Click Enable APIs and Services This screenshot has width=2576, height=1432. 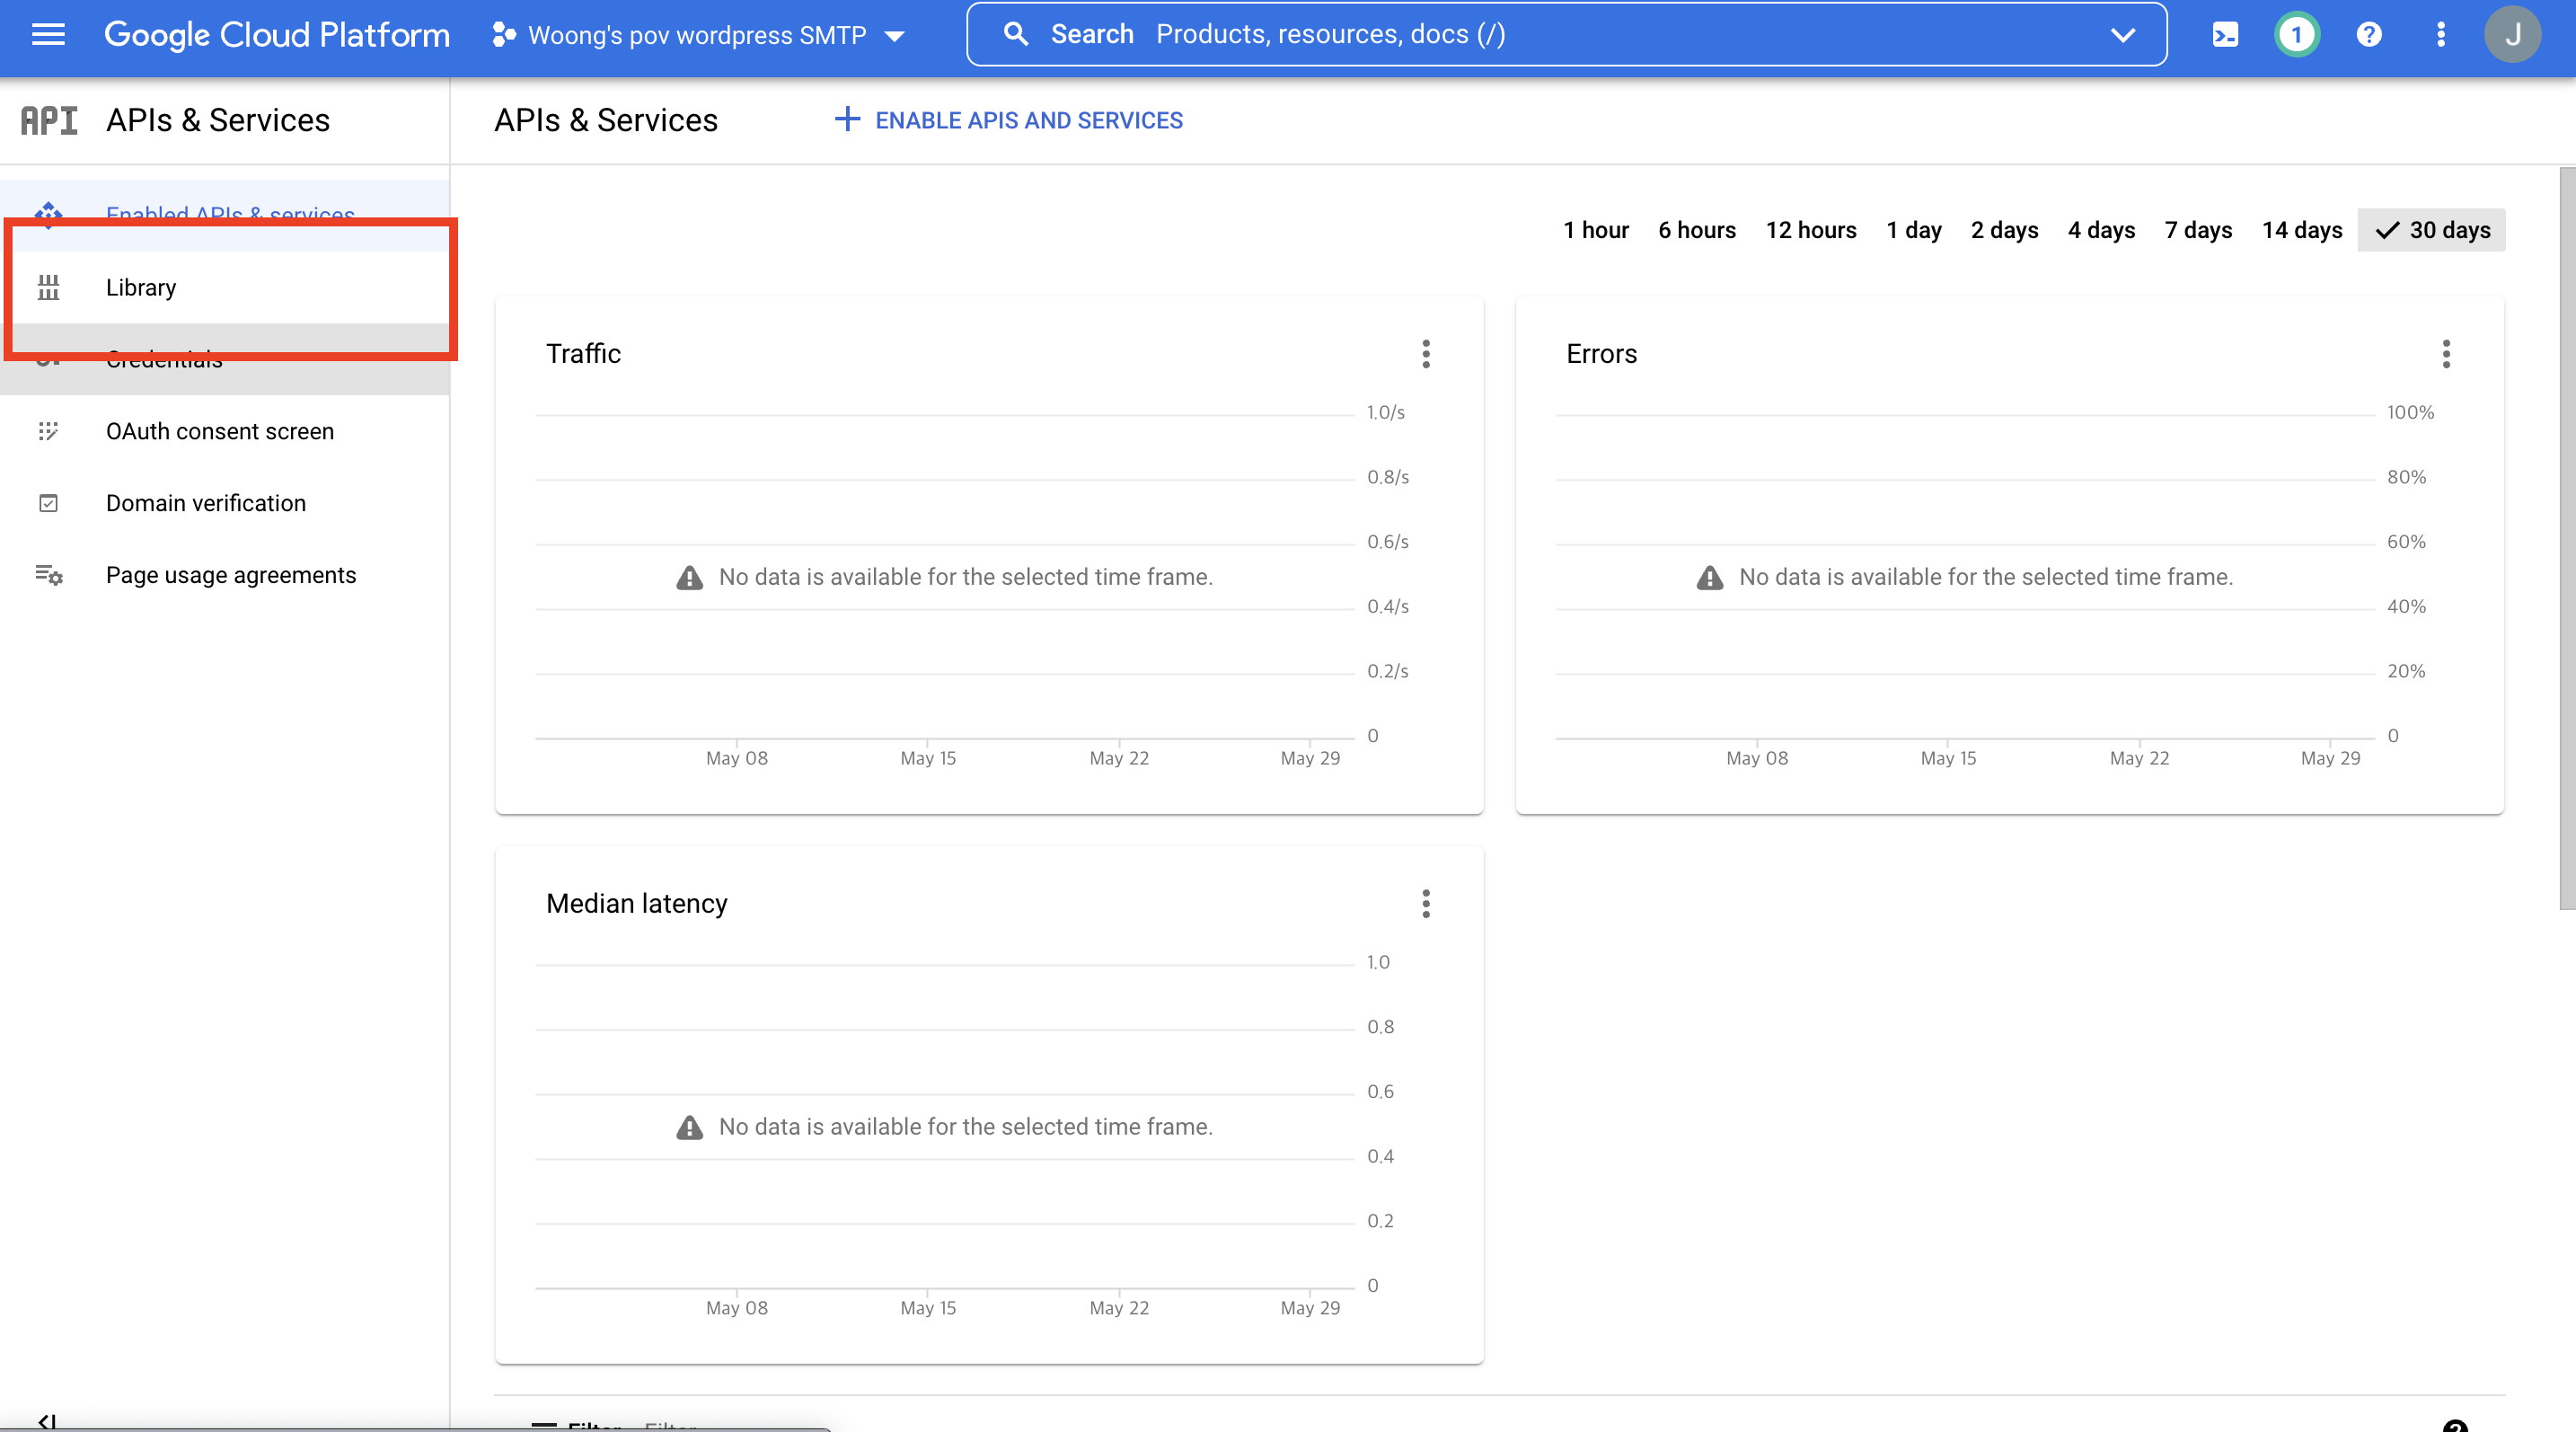(x=1008, y=120)
